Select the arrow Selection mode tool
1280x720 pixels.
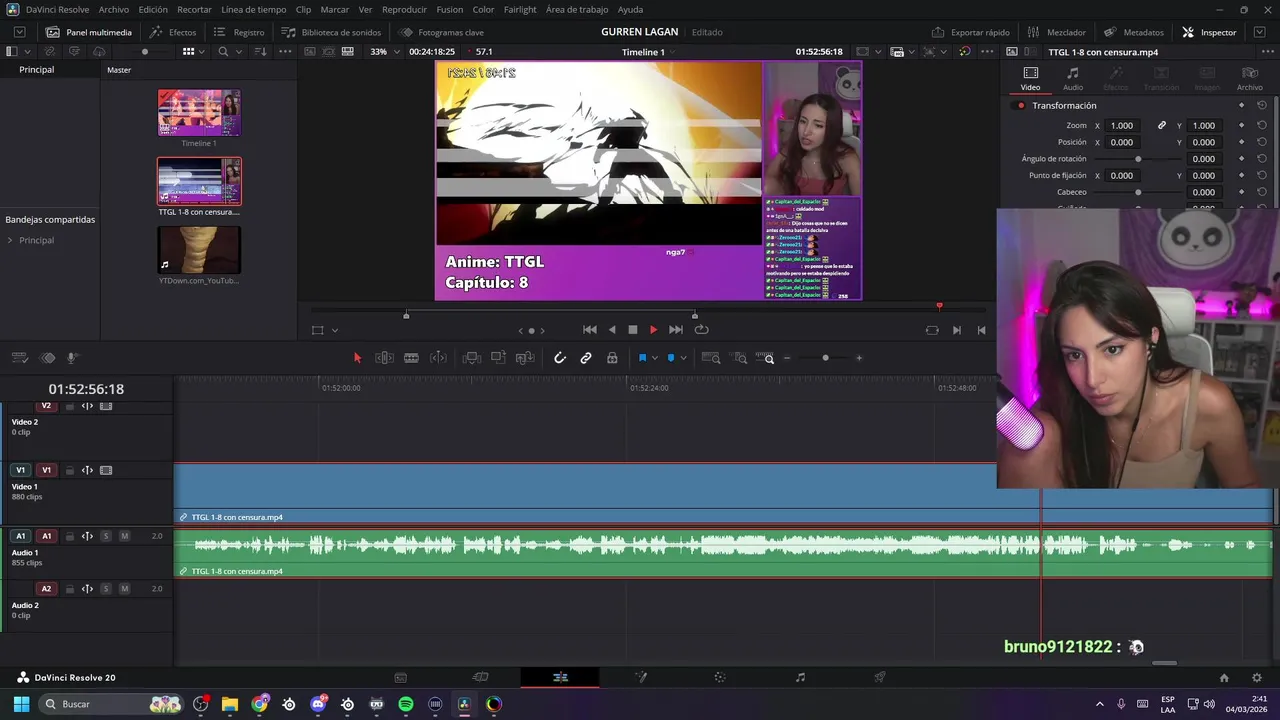point(357,358)
